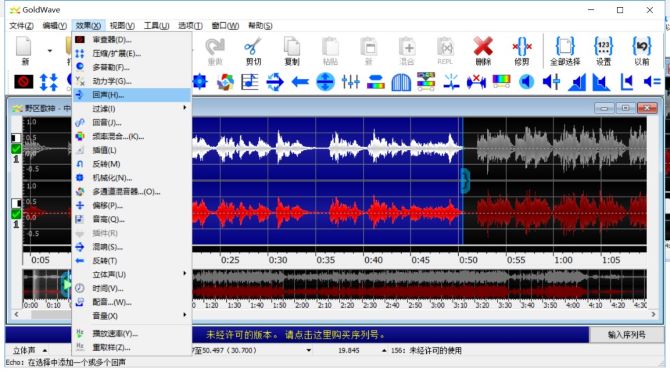Choose Echo (回声) from the Effects menu

(x=132, y=95)
